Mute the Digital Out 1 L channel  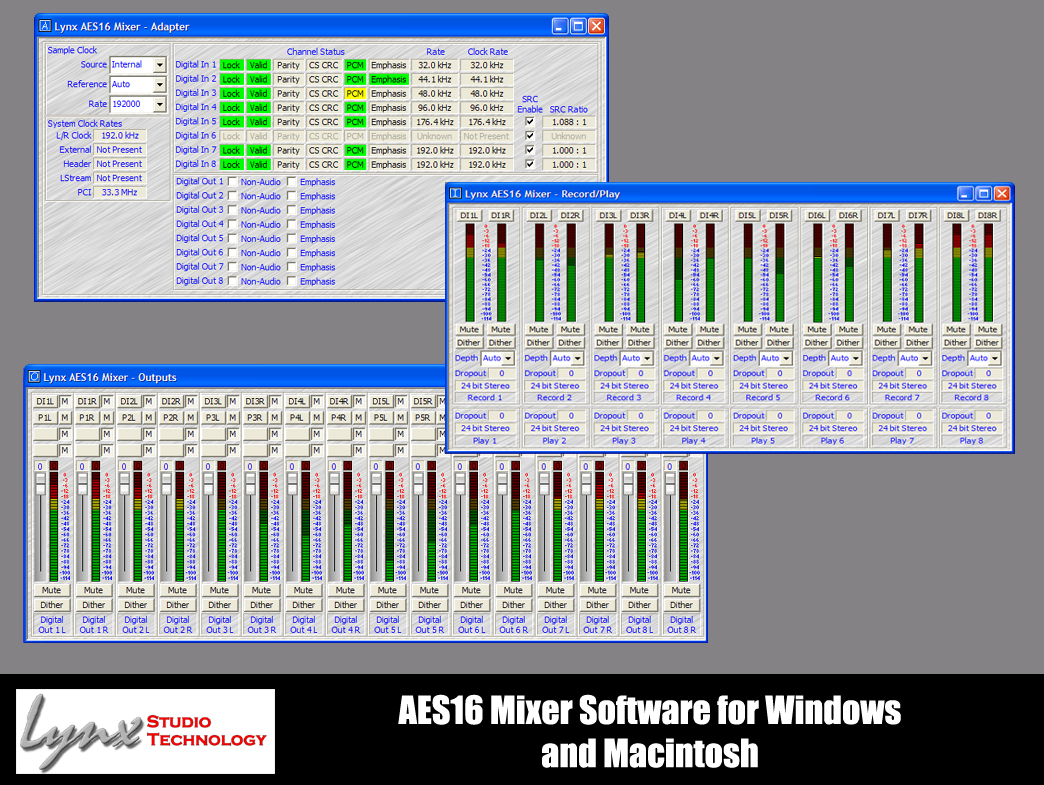click(x=52, y=590)
